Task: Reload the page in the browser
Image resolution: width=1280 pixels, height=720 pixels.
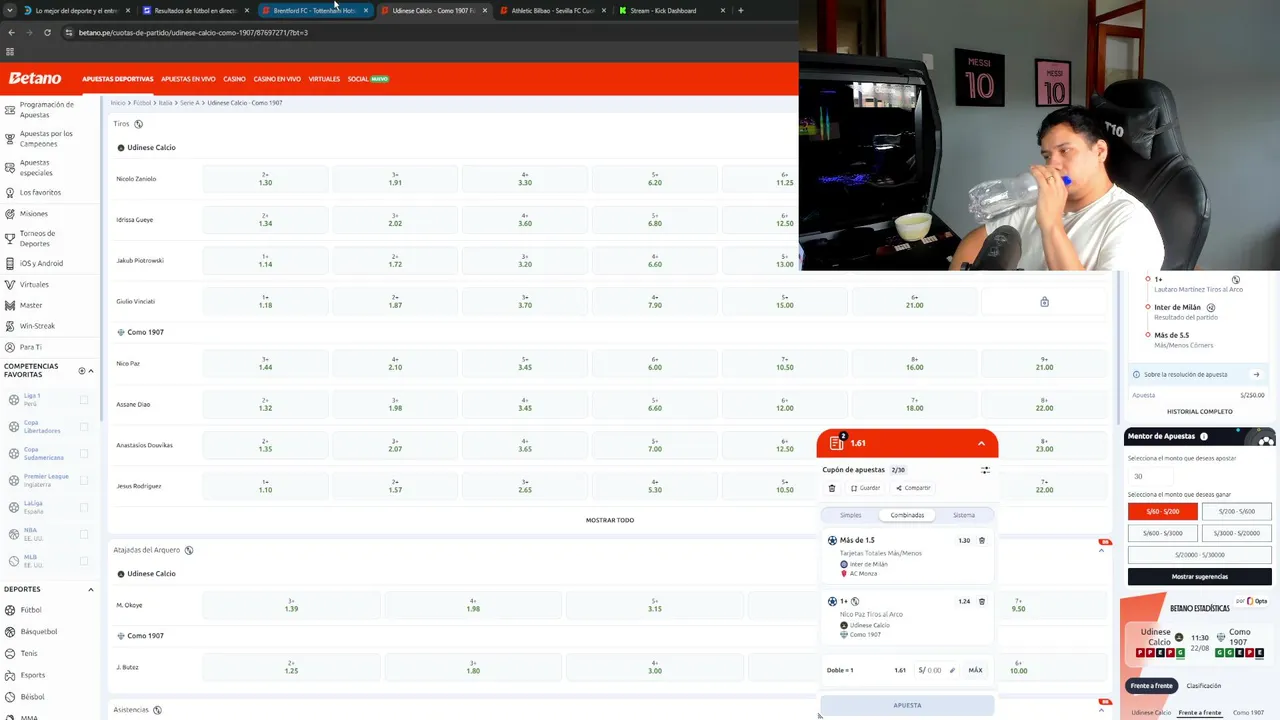Action: coord(47,32)
